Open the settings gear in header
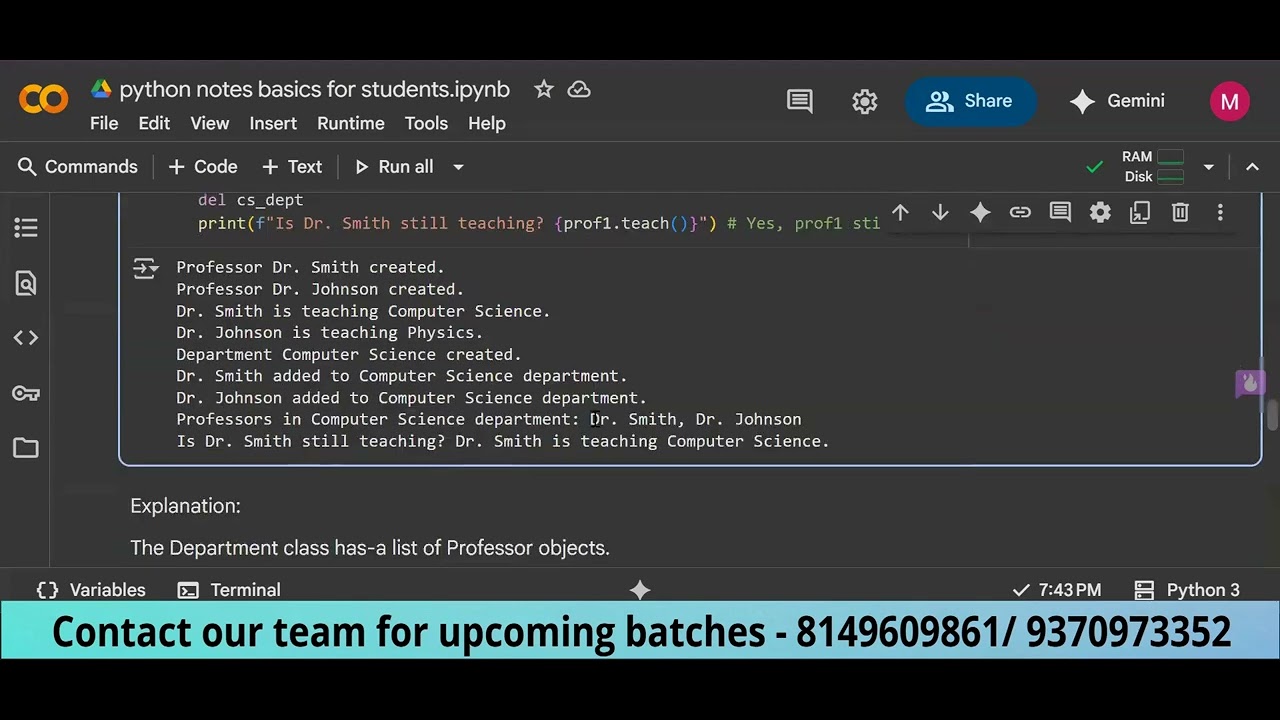1280x720 pixels. click(865, 101)
